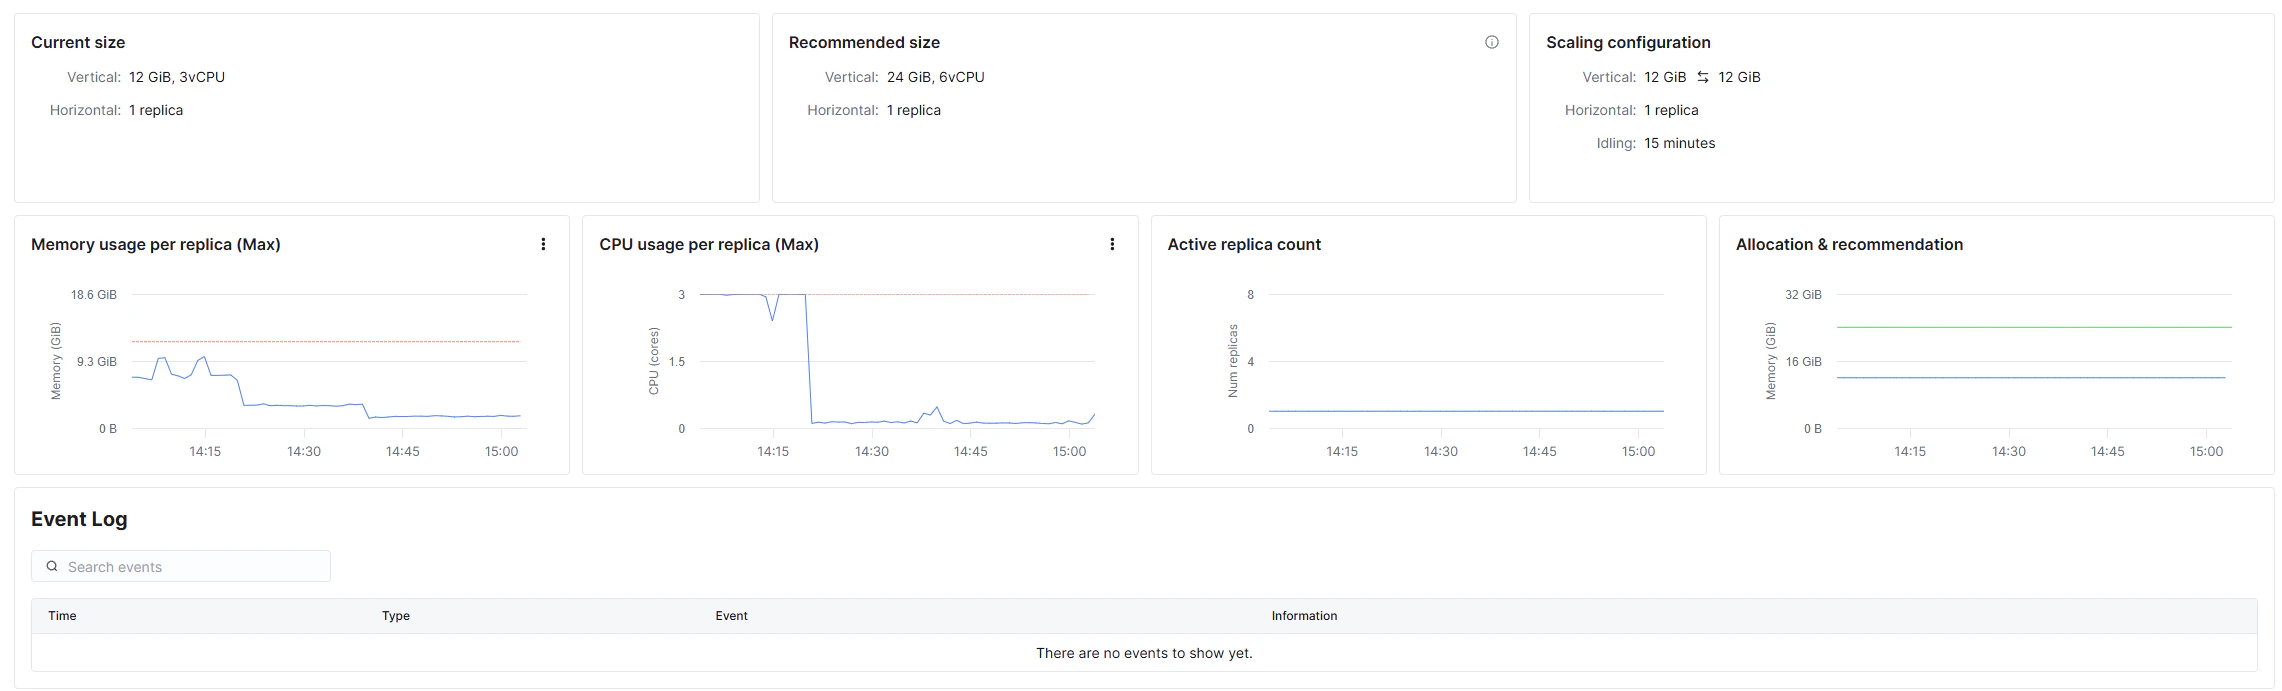
Task: Open CPU usage per replica options menu
Action: pos(1112,244)
